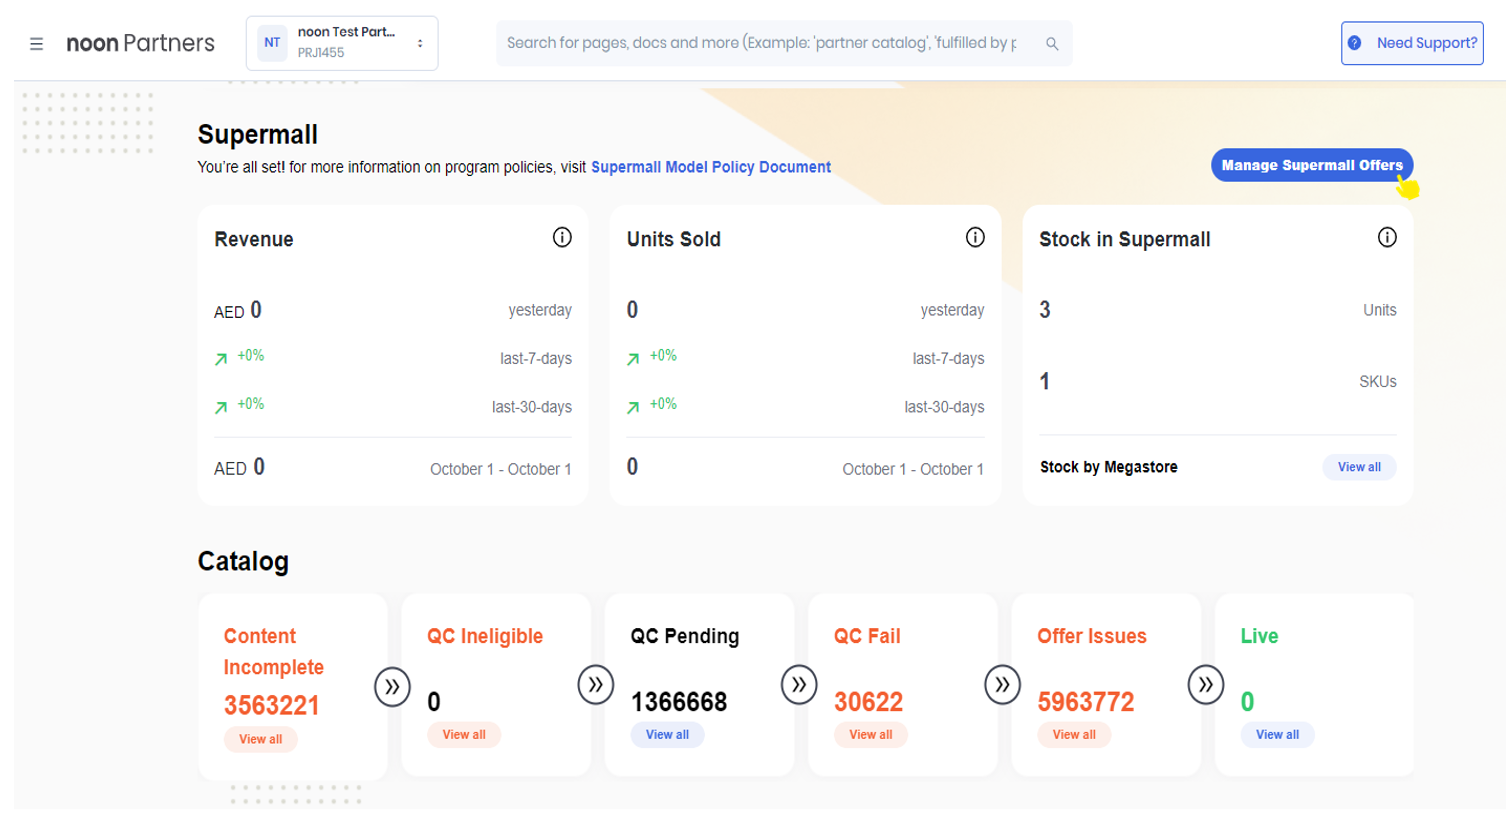Click the Need Support? button
1506x822 pixels.
1412,43
